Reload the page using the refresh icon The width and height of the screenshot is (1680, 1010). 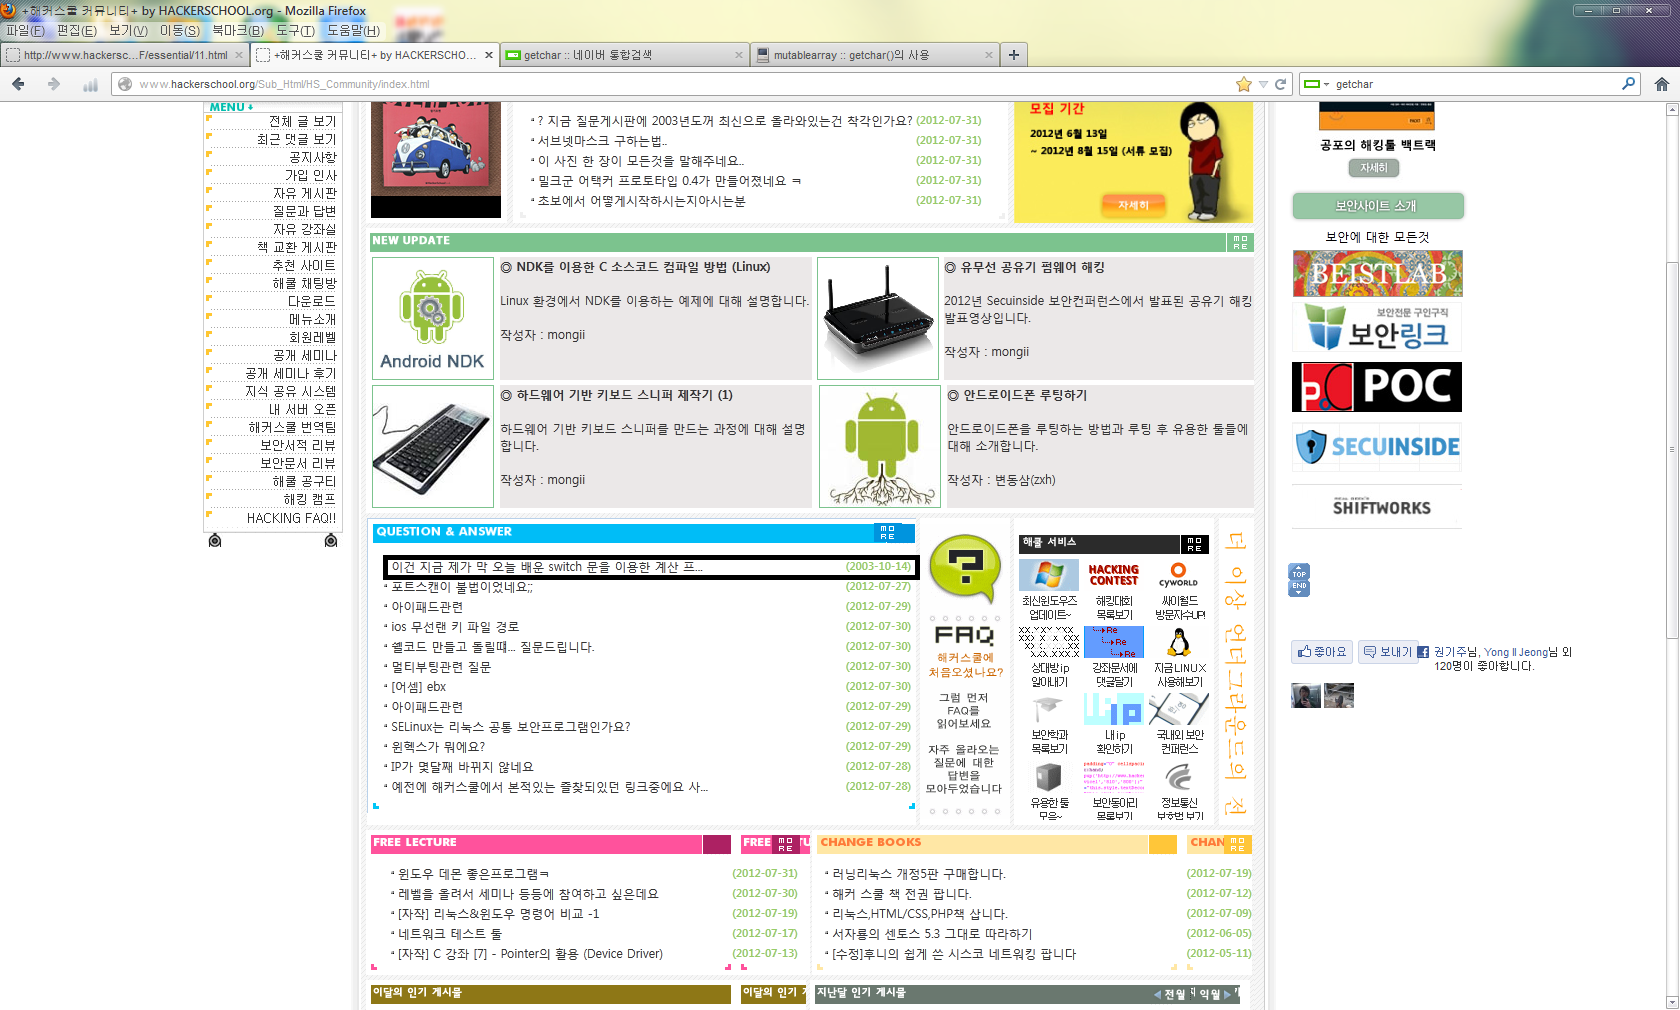tap(1280, 84)
